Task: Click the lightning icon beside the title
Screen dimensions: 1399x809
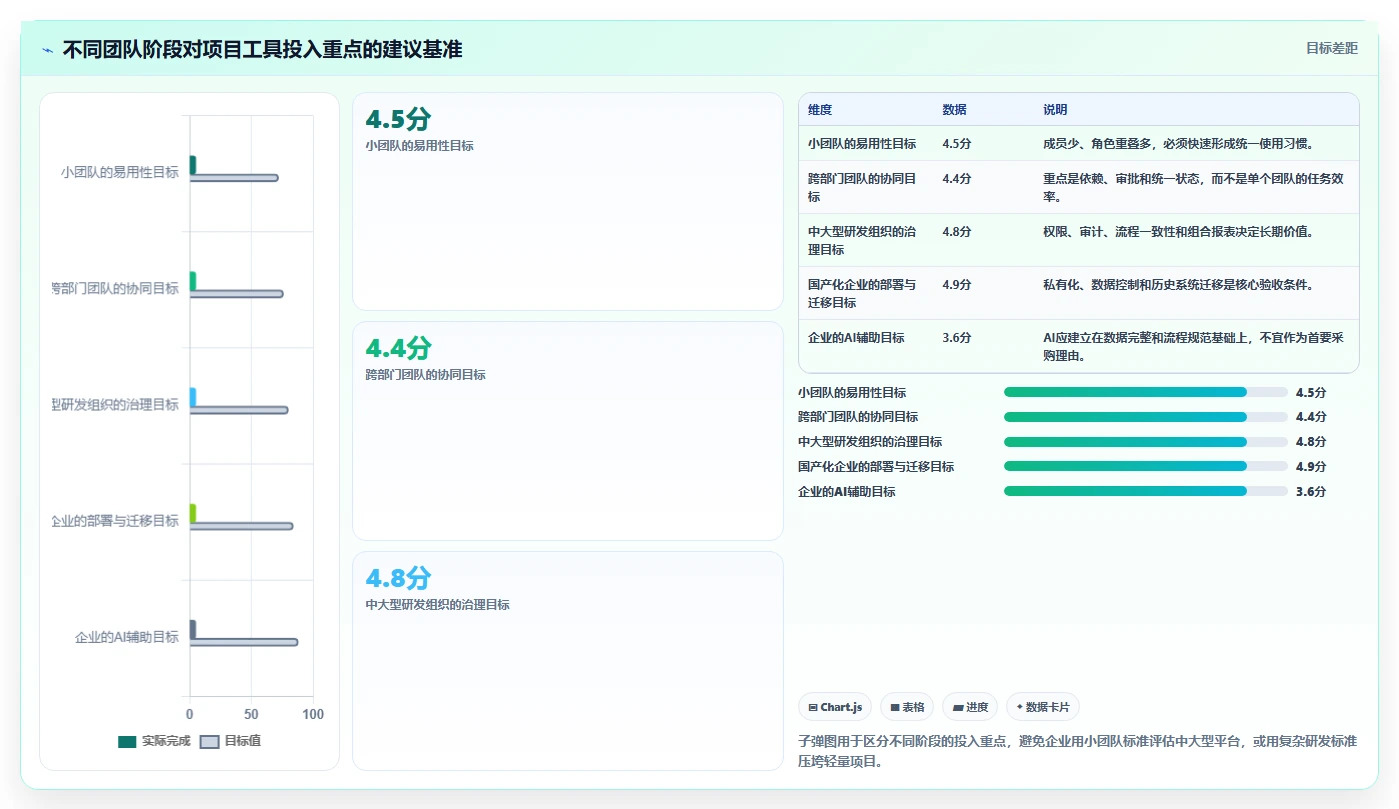Action: pyautogui.click(x=47, y=50)
